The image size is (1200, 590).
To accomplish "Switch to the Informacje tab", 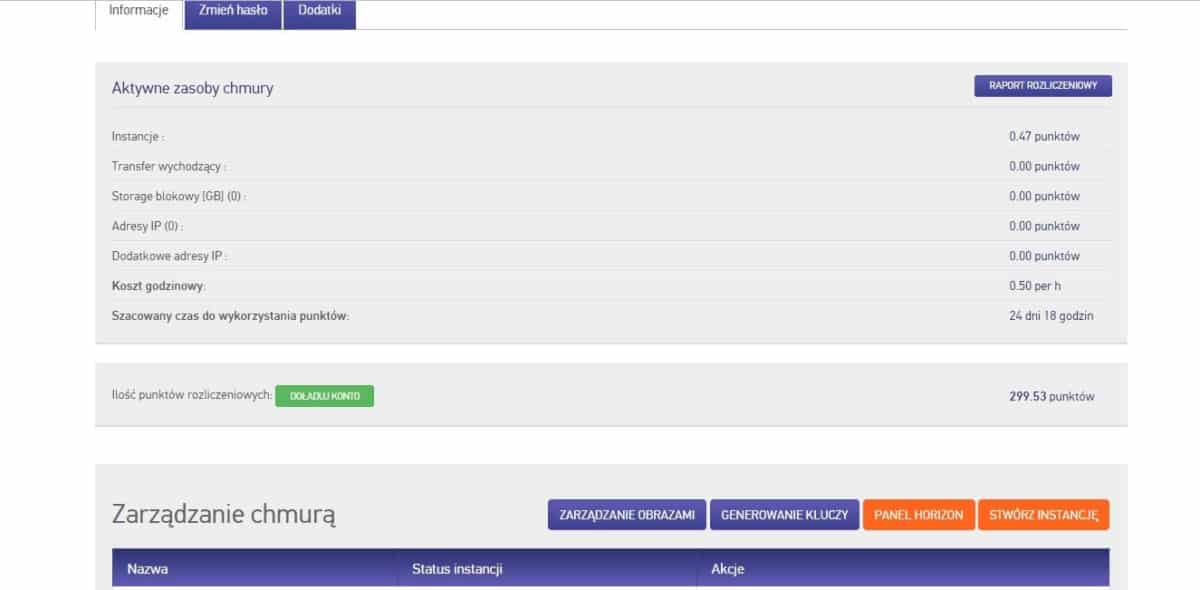I will coord(139,11).
